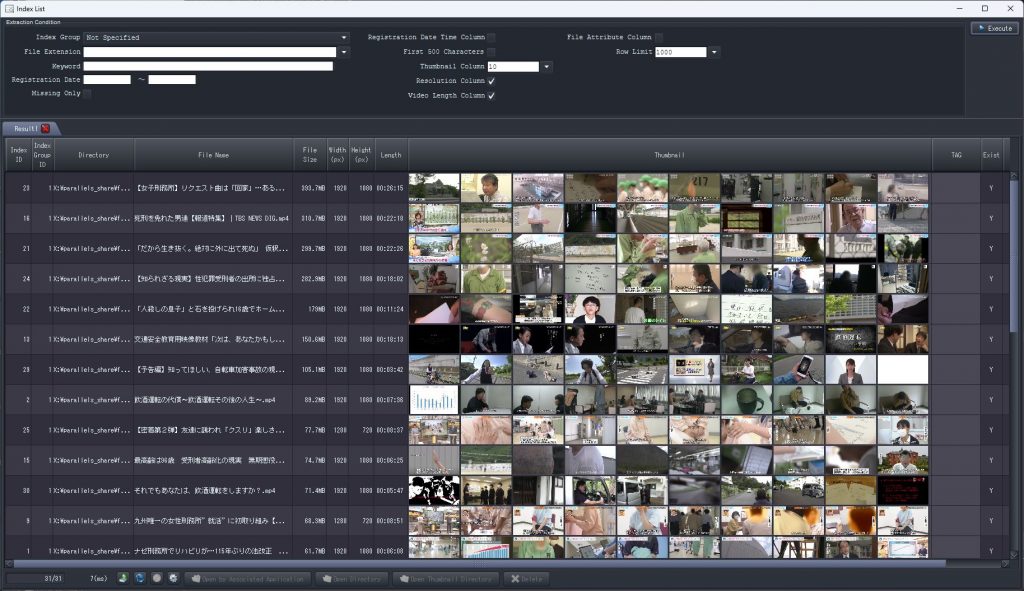Click the gray circle icon in status bar
The height and width of the screenshot is (591, 1024).
click(157, 578)
